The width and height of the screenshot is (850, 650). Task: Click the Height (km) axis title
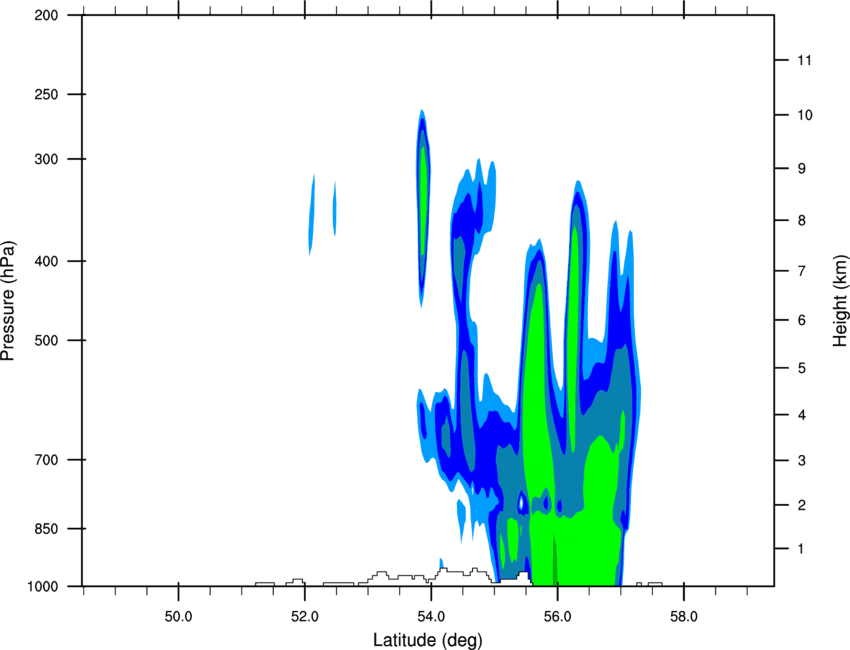coord(840,300)
